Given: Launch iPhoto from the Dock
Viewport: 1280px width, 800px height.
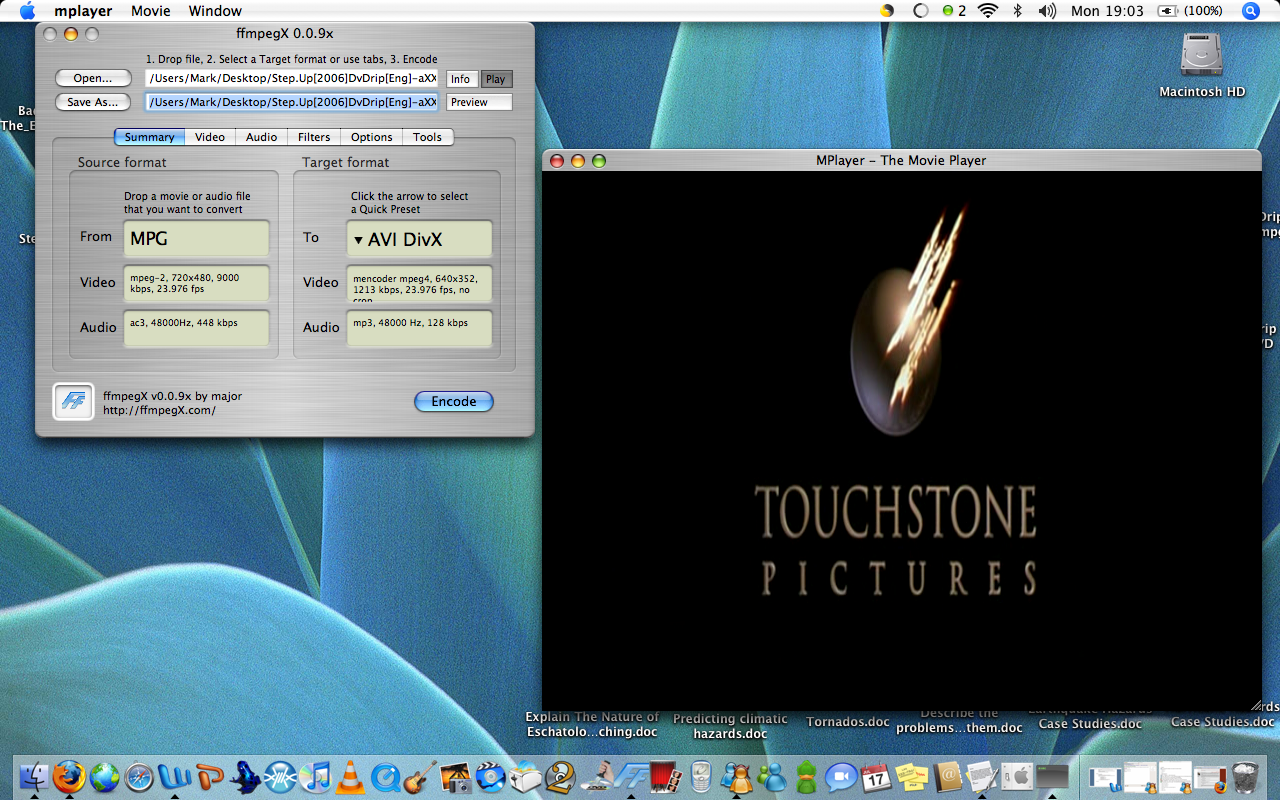Looking at the screenshot, I should 456,777.
